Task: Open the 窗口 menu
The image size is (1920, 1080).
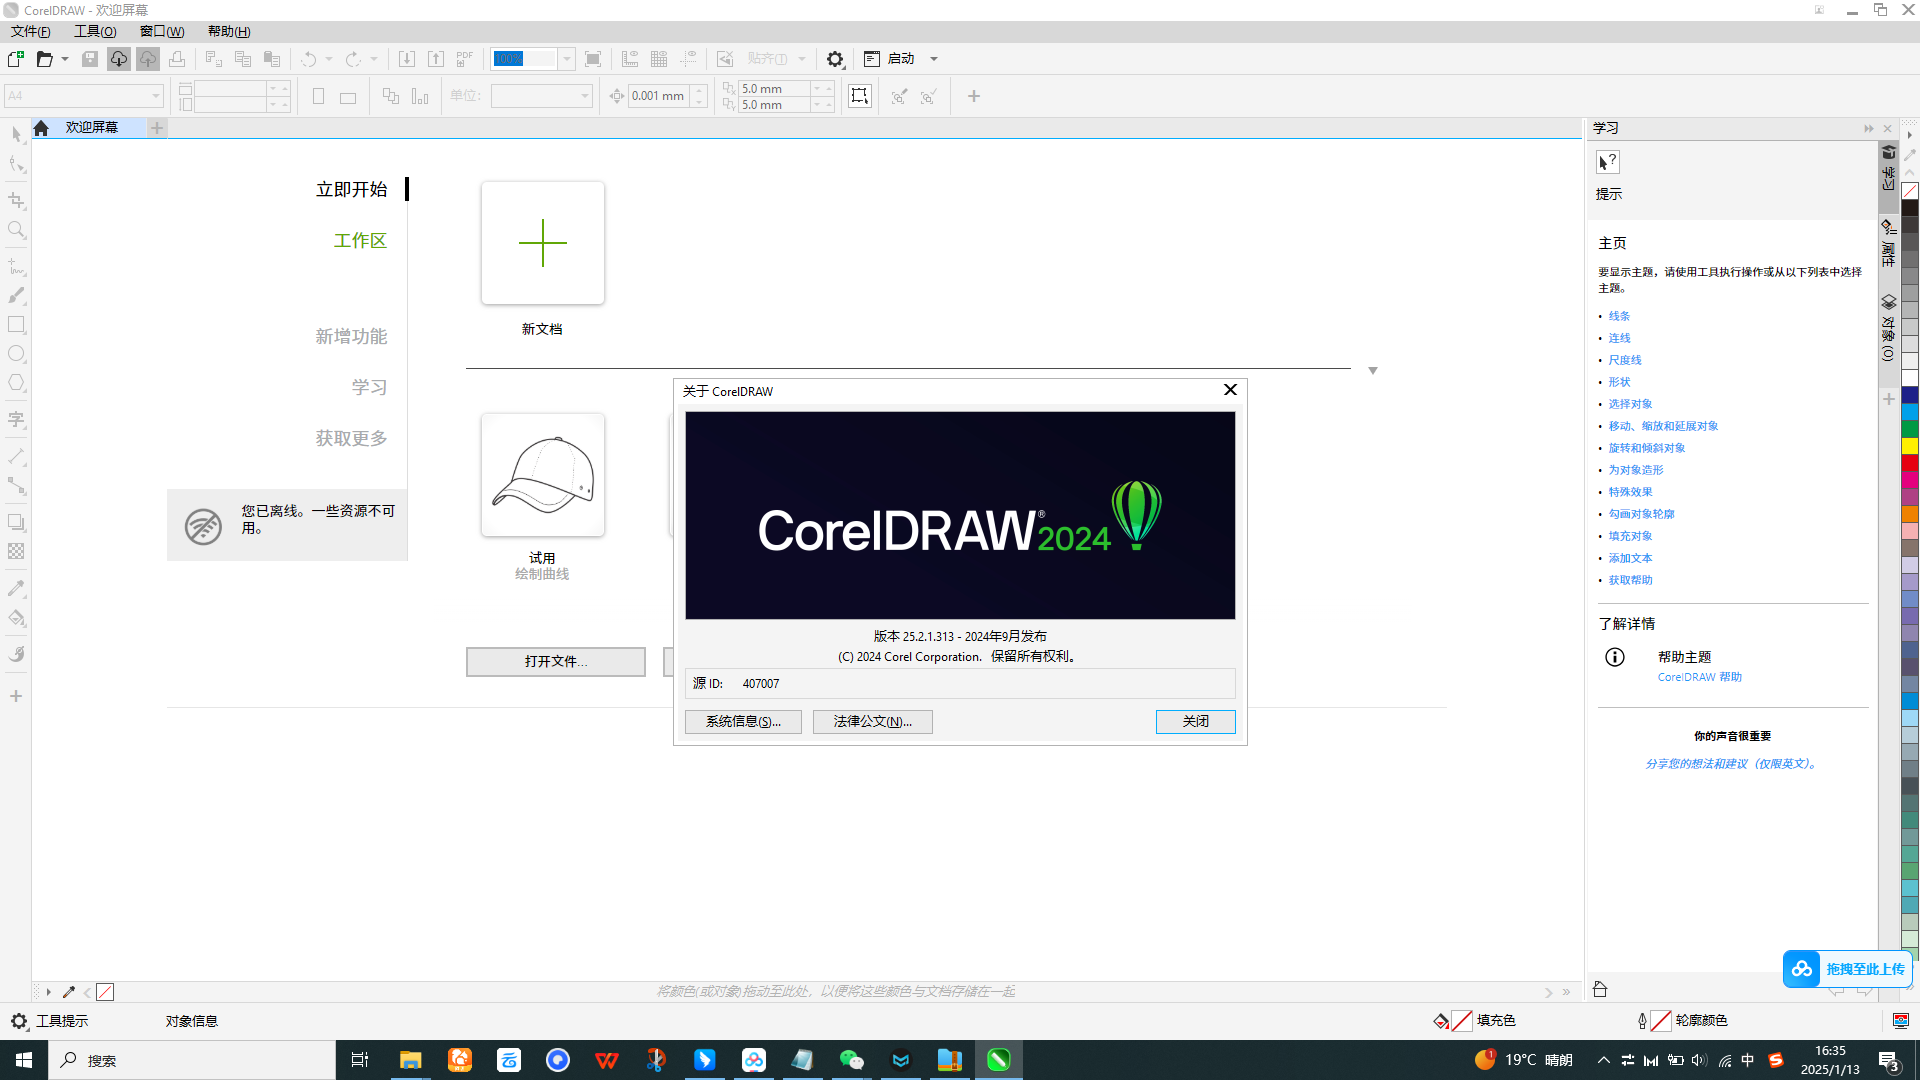Action: [162, 31]
